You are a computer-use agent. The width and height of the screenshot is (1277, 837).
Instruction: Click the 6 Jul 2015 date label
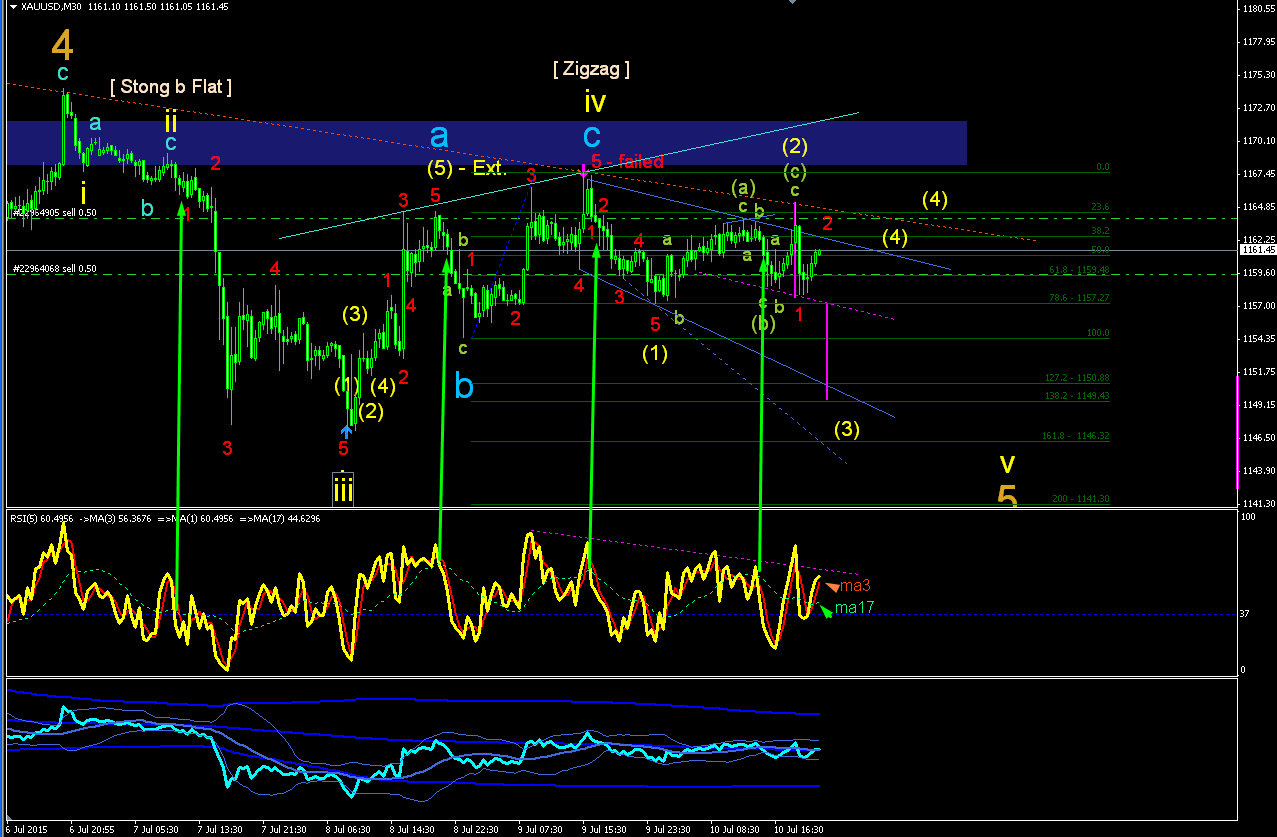[x=28, y=830]
